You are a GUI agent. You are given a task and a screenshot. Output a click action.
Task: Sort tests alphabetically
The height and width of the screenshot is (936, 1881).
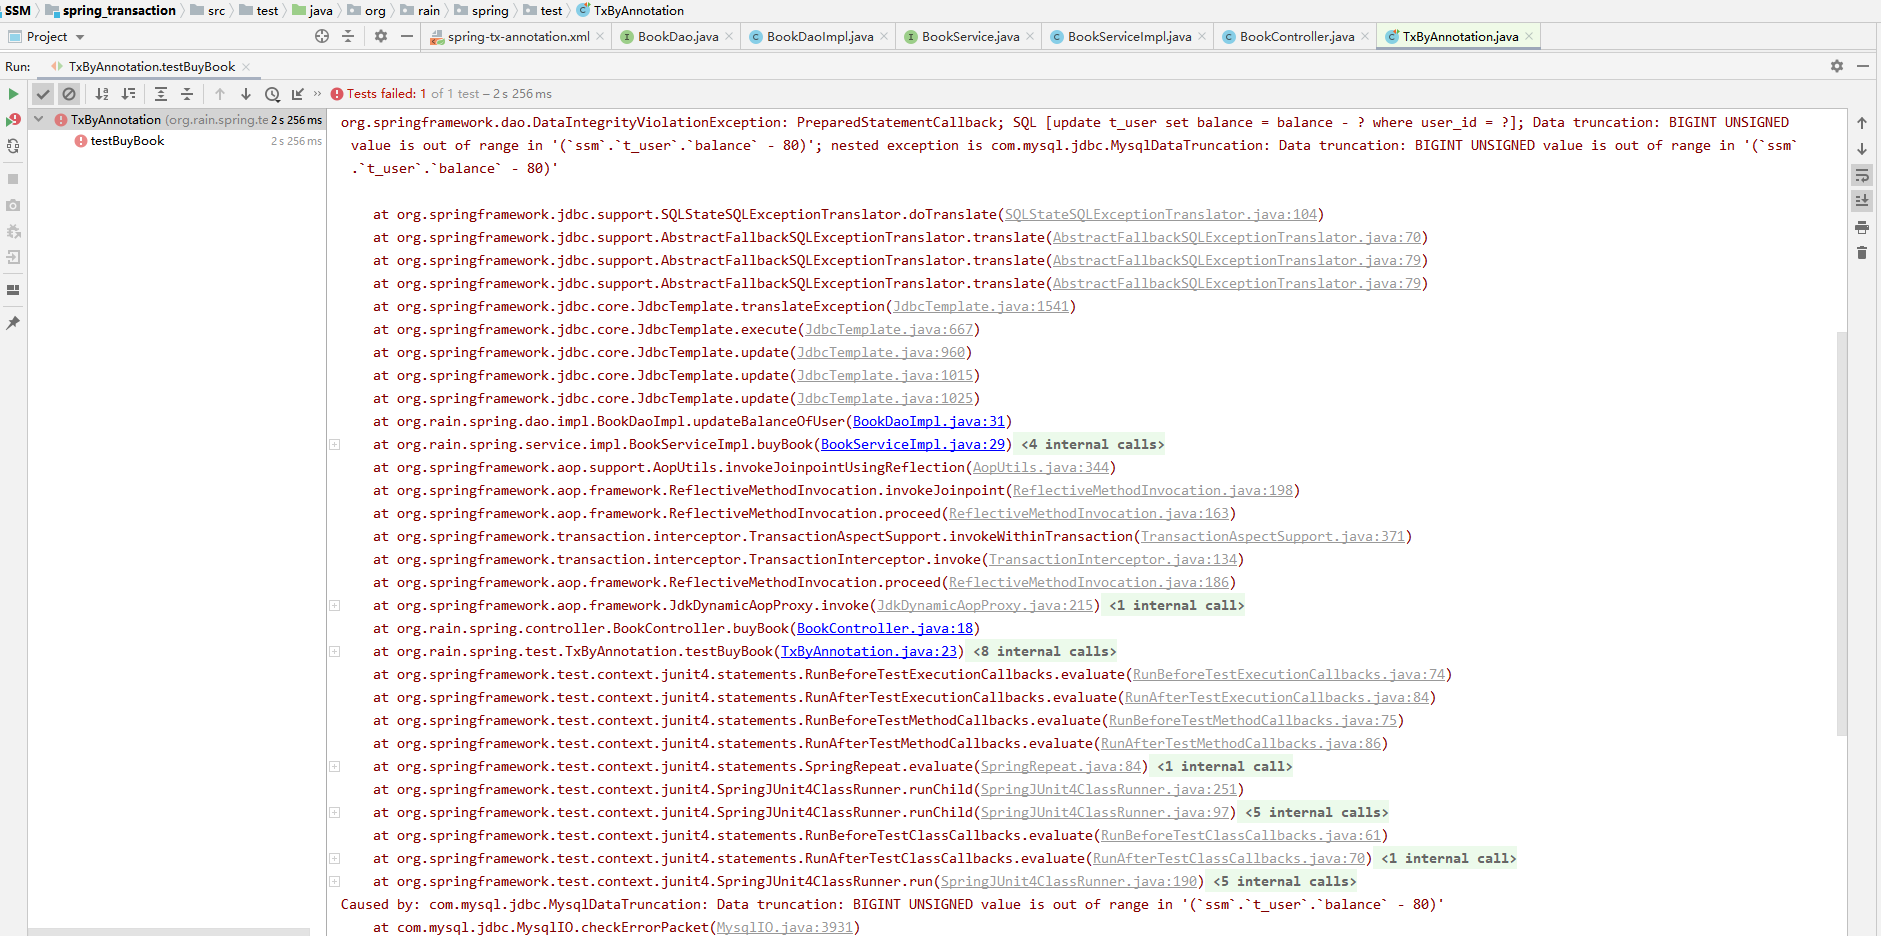click(102, 94)
